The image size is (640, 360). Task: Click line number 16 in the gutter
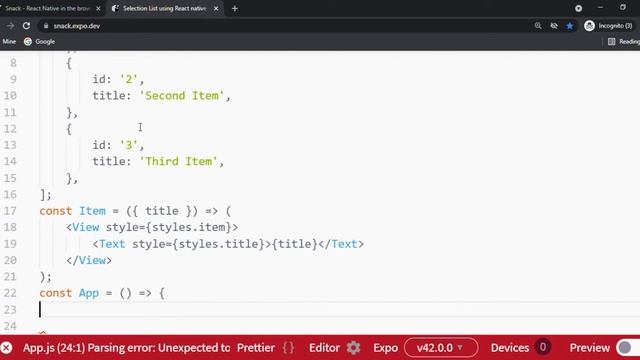[x=10, y=195]
